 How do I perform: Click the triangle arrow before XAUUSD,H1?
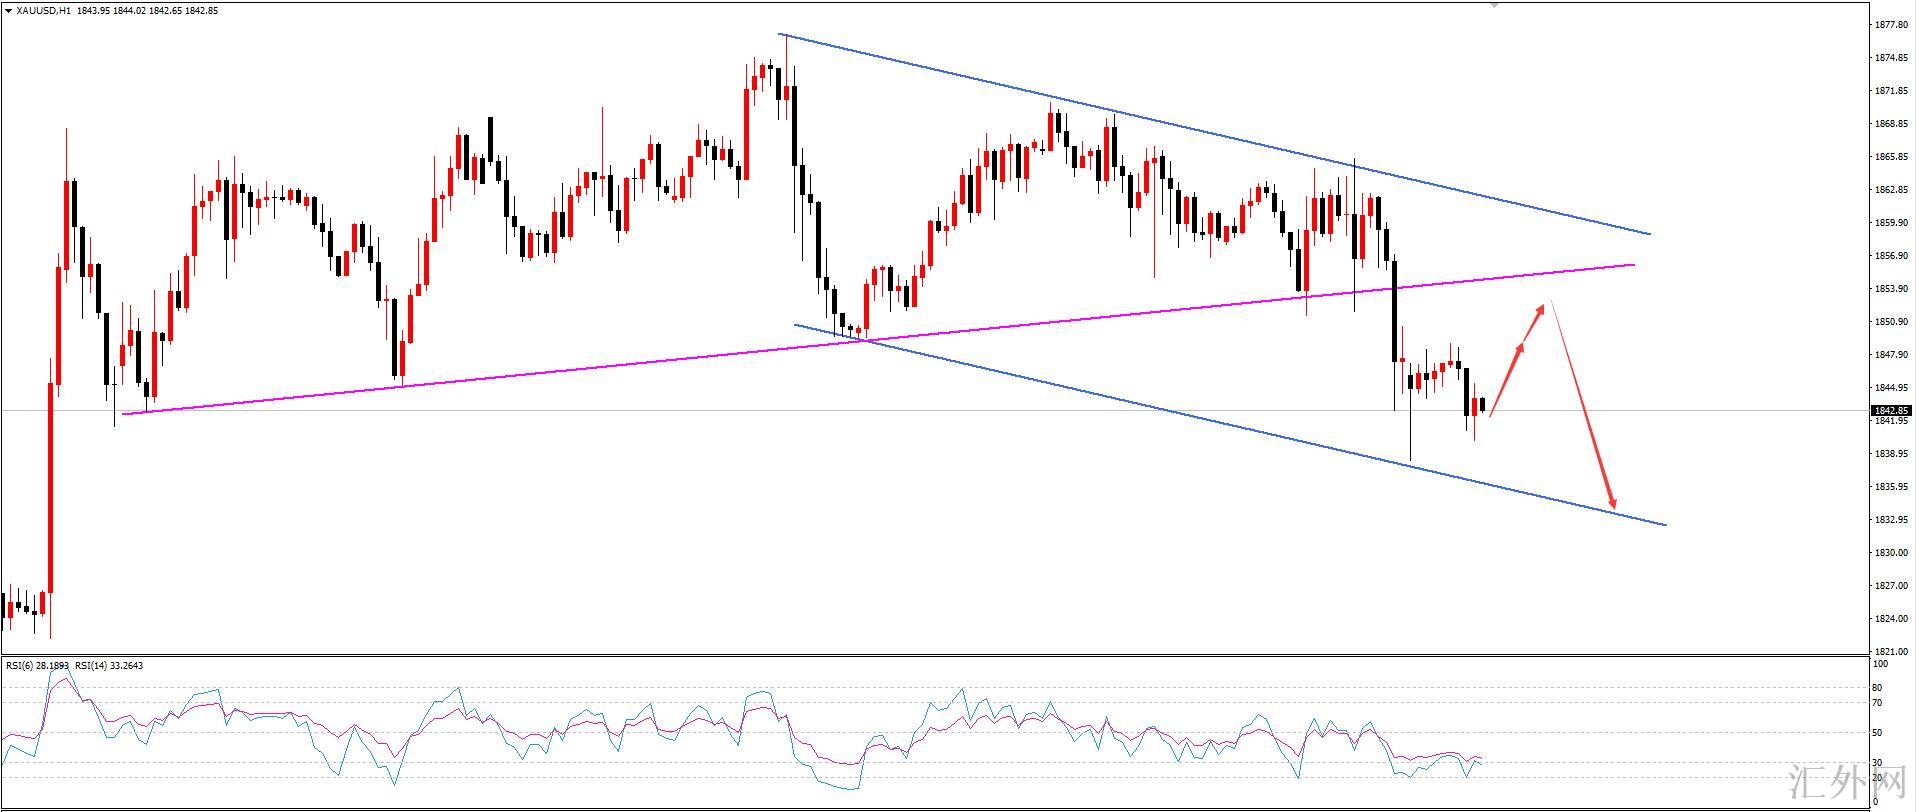[9, 10]
